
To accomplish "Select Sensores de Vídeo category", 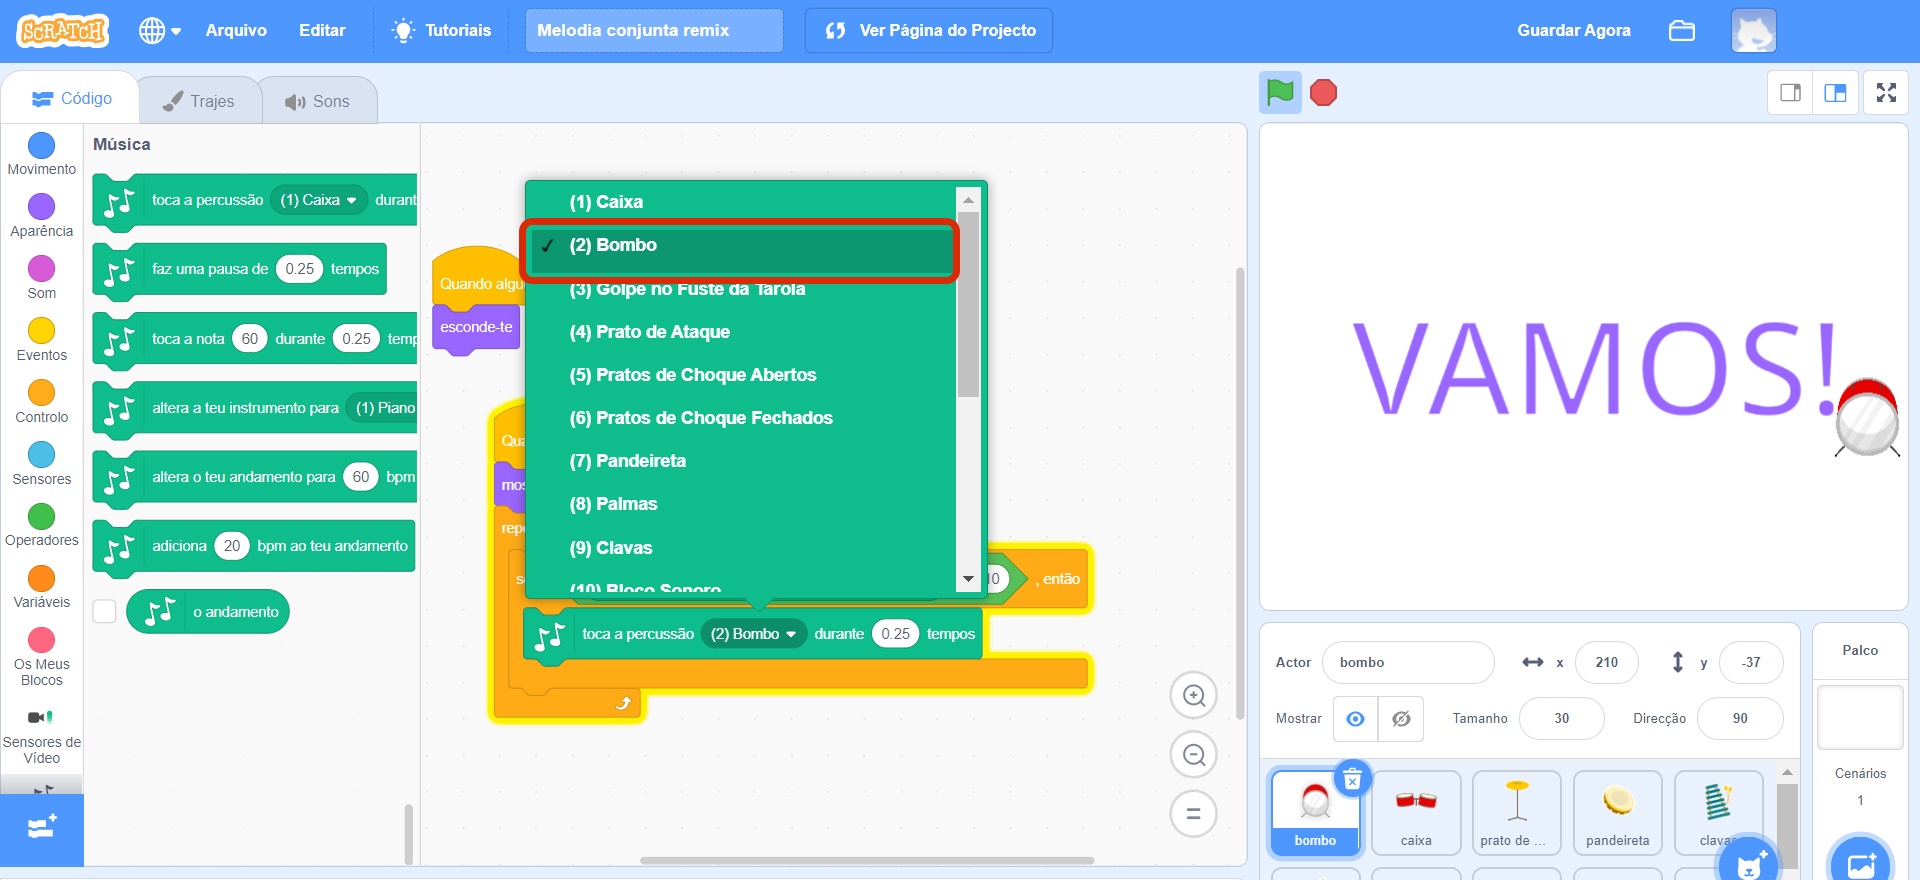I will click(42, 737).
